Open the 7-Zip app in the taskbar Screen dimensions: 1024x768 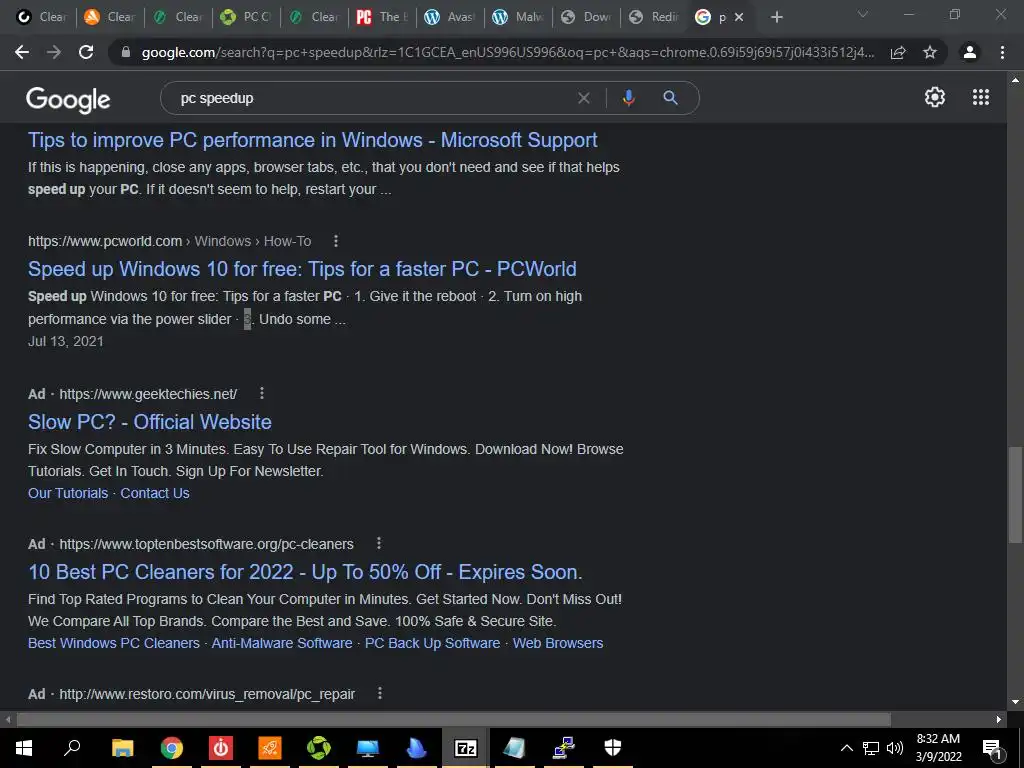point(466,747)
